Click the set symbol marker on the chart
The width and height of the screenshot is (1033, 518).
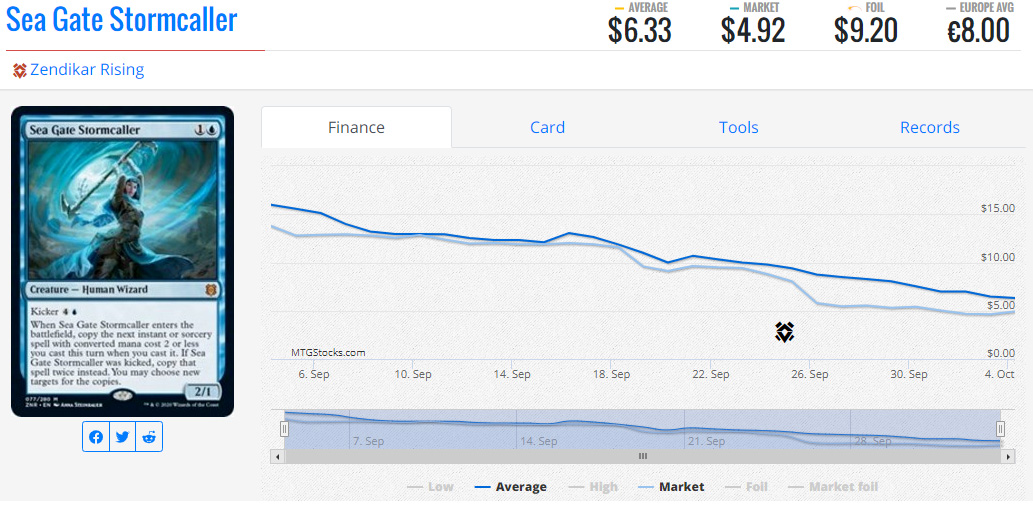784,332
